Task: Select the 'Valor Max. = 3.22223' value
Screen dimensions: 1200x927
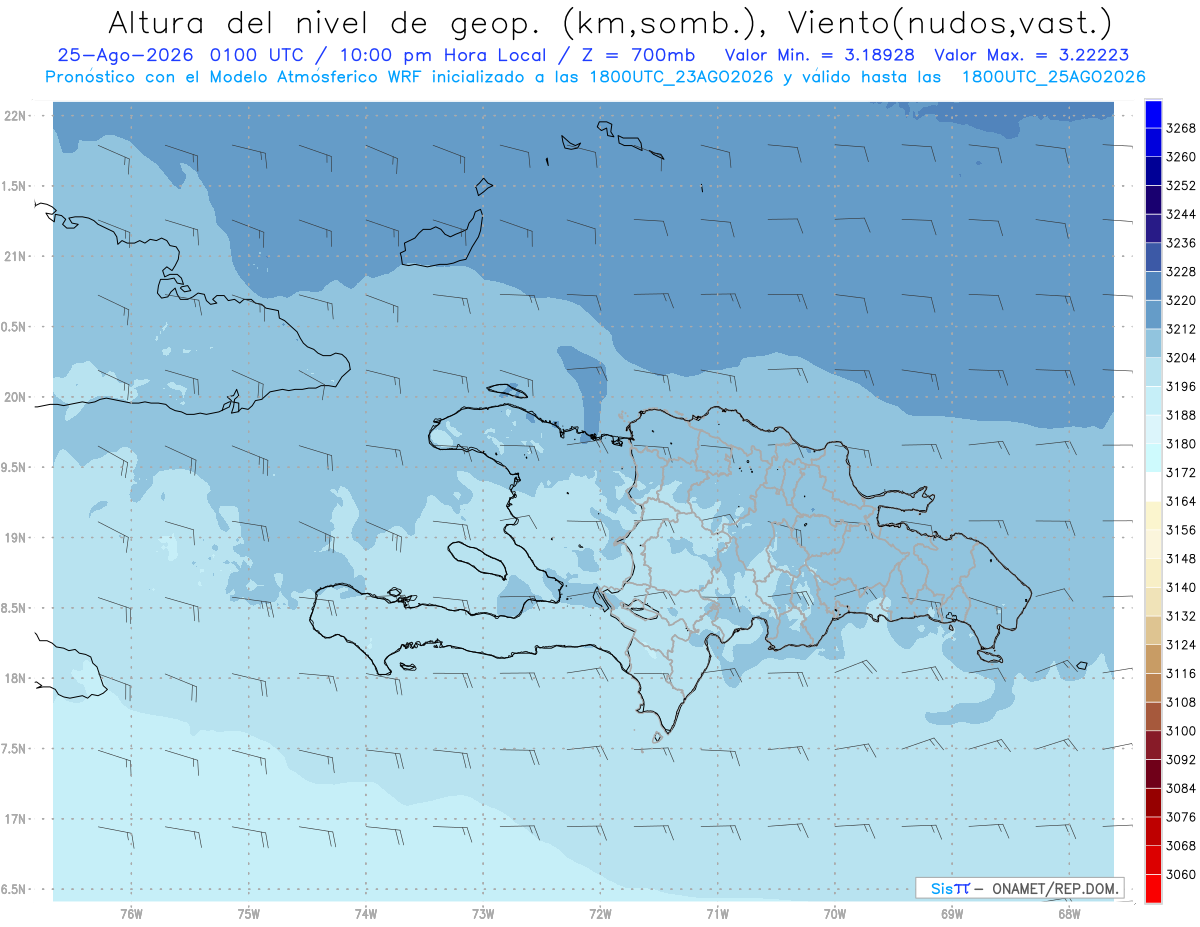Action: click(1031, 55)
